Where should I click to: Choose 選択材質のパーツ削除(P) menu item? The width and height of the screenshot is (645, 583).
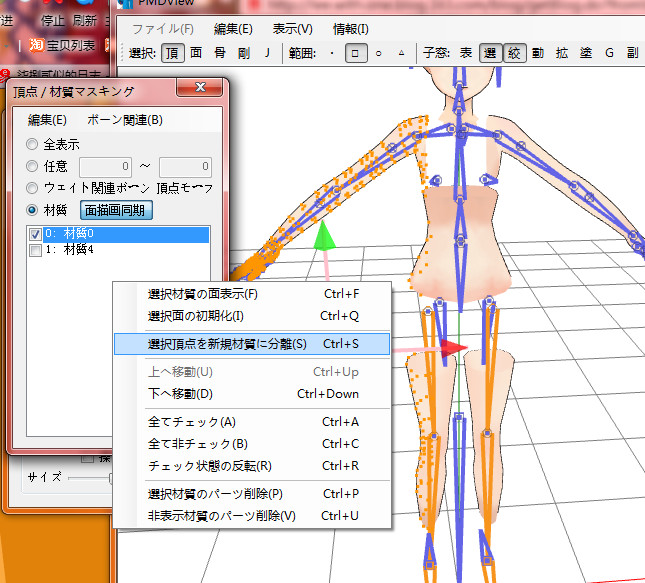coord(252,494)
